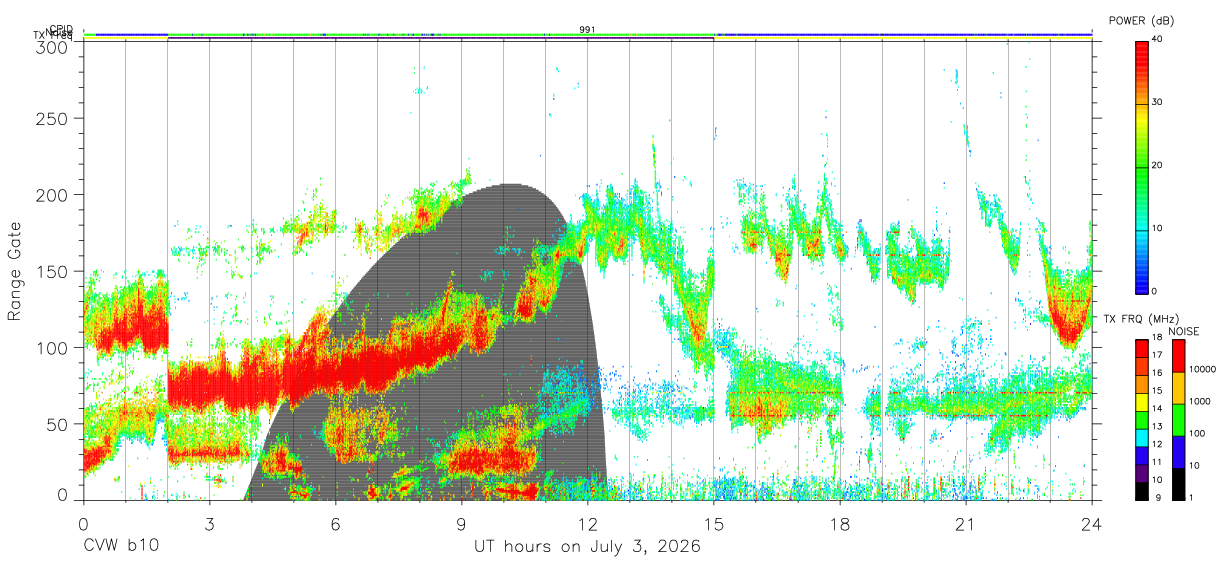Click the 3 tick on UT hours axis
1228x567 pixels.
tap(210, 523)
